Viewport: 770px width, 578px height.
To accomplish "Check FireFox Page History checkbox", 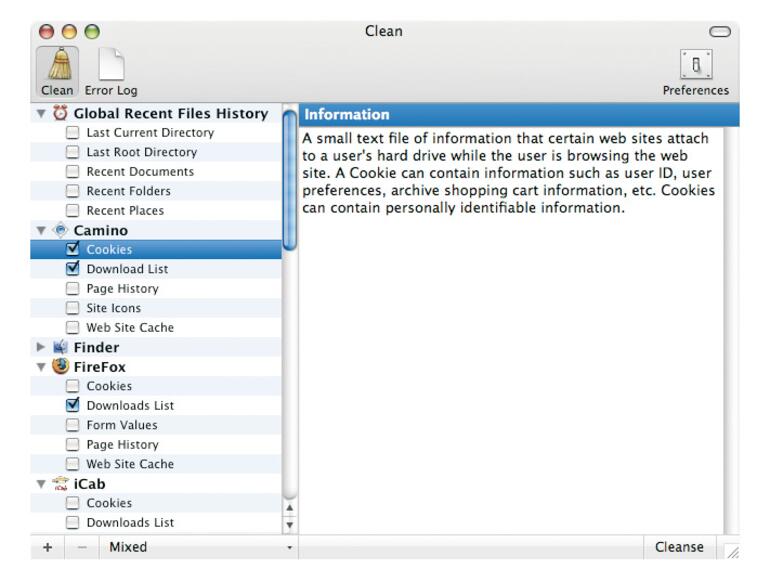I will 72,444.
